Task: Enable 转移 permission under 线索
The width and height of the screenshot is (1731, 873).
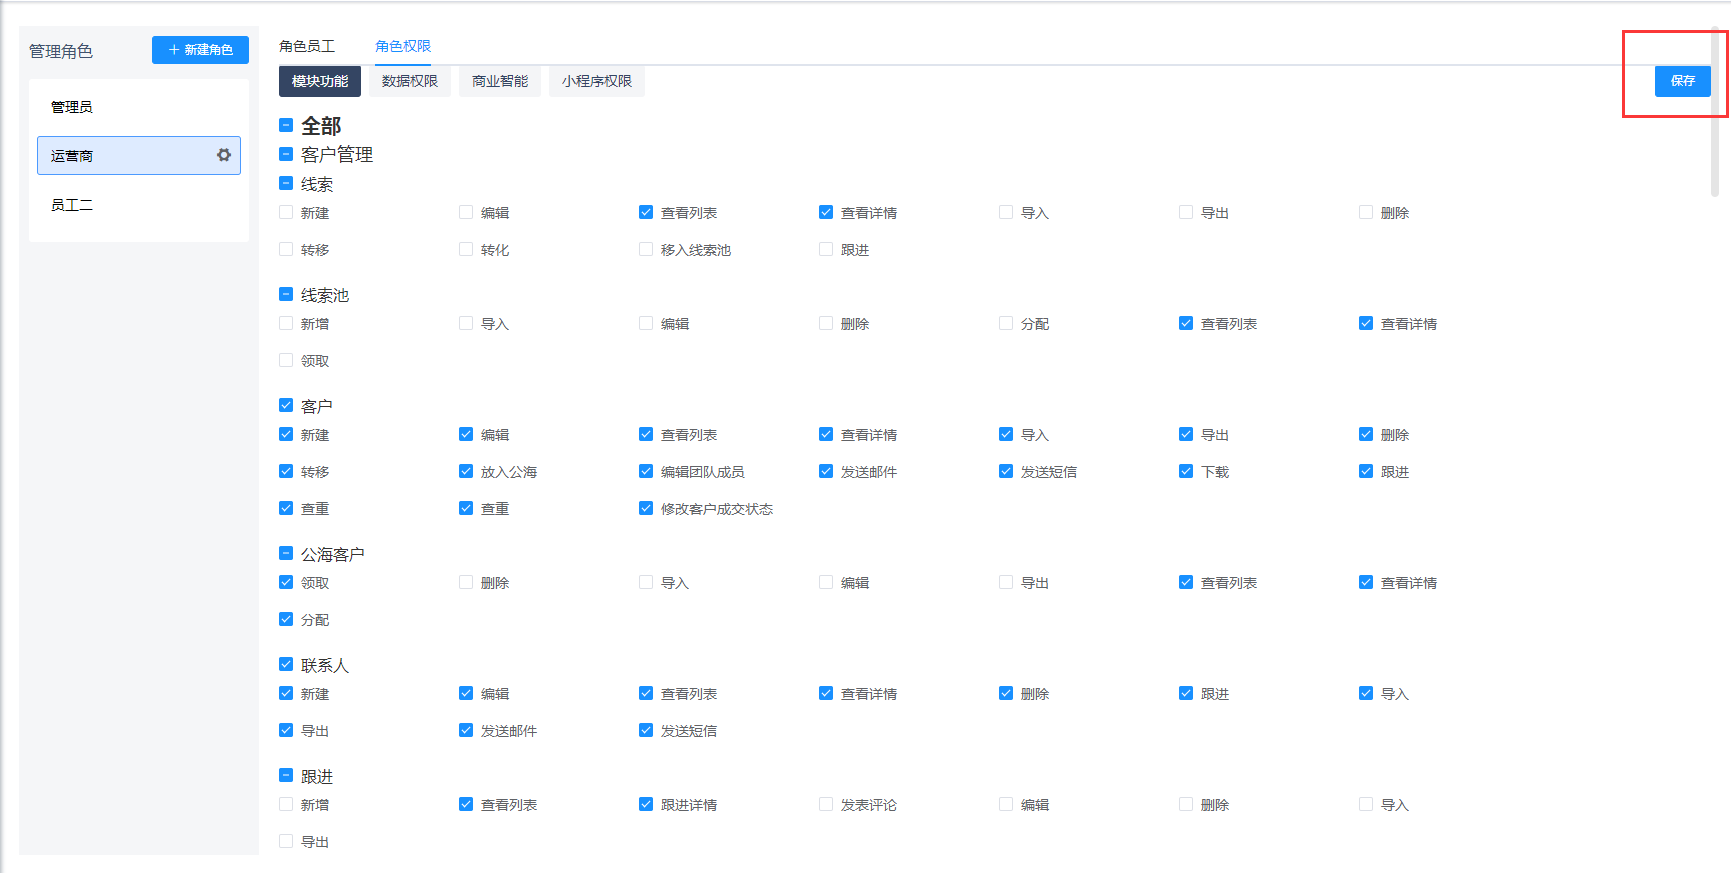Action: tap(286, 250)
